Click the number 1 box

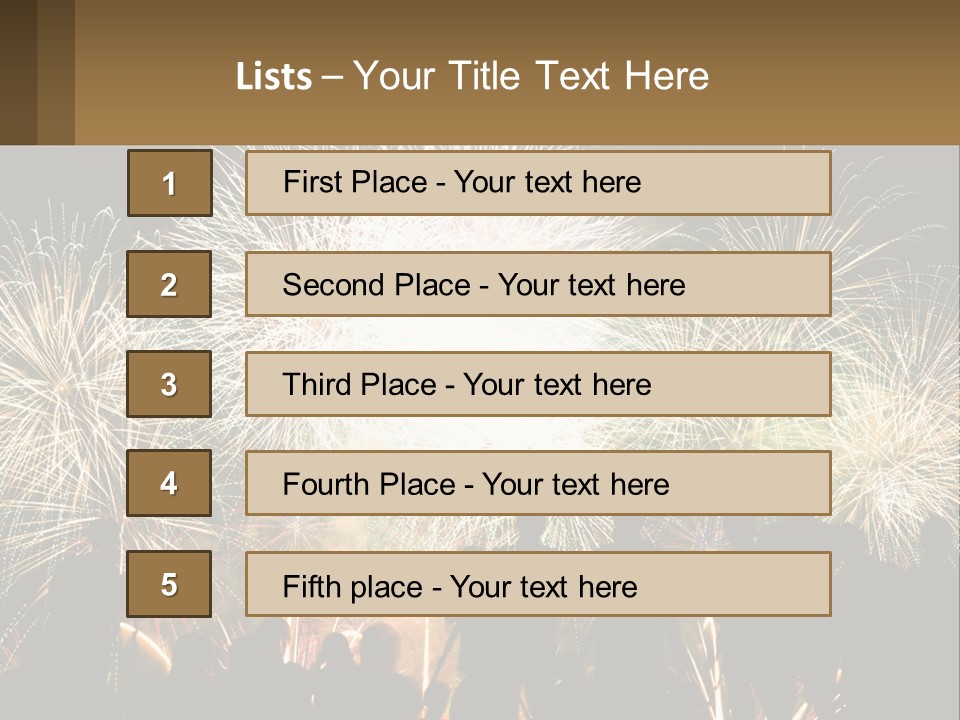(x=169, y=183)
